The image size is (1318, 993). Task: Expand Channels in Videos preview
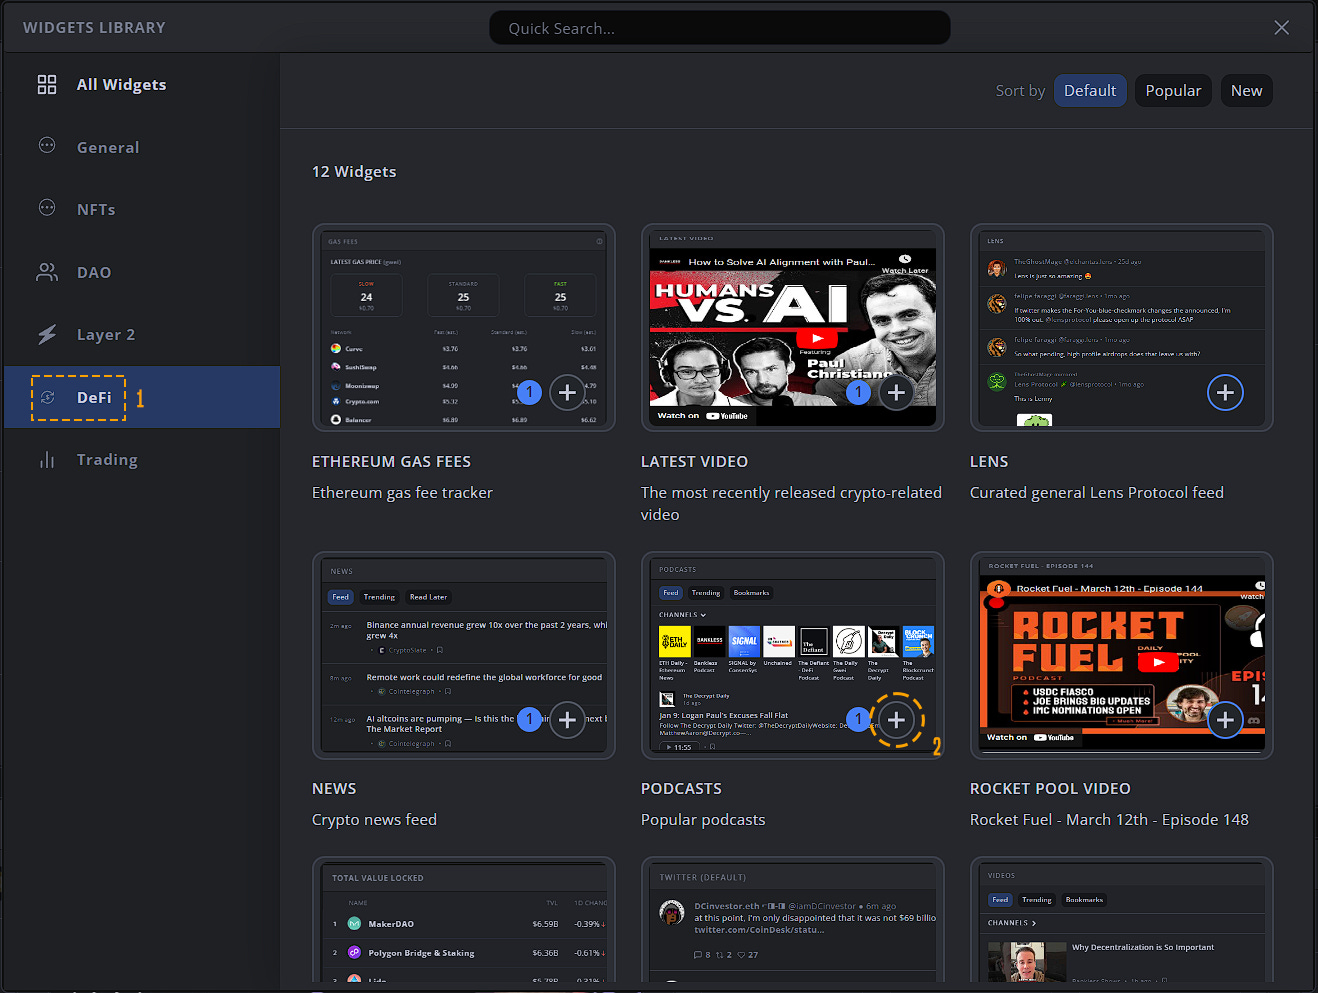[1012, 923]
